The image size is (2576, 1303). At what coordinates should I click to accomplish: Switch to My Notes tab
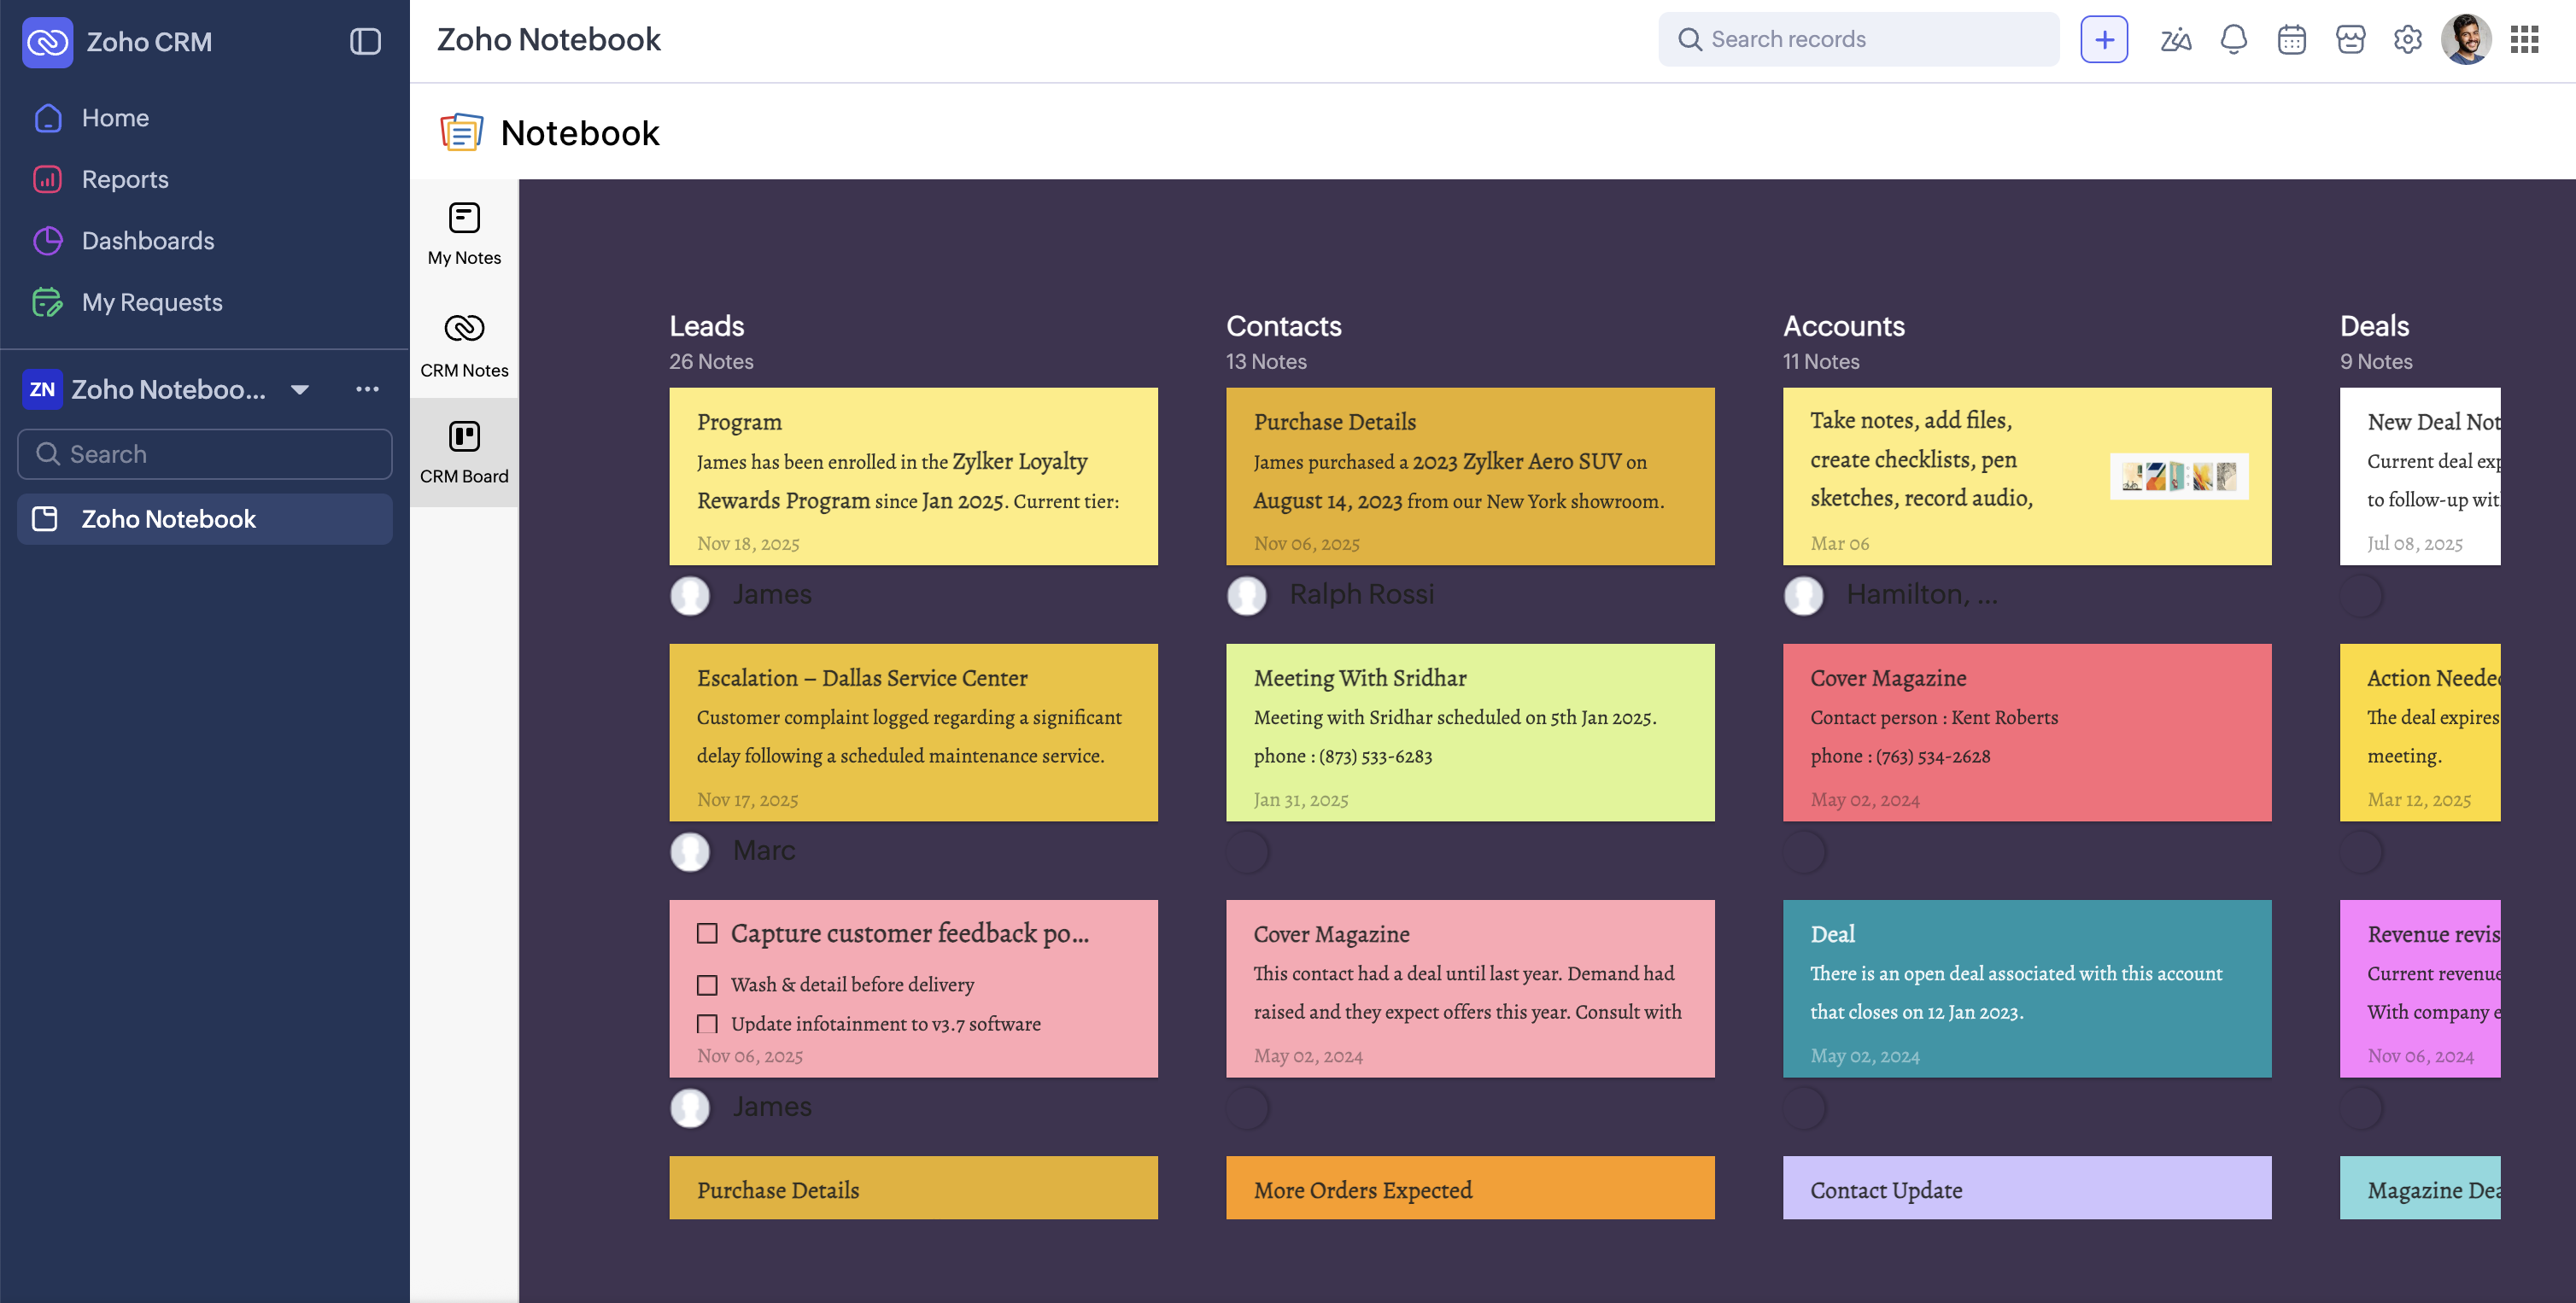pos(464,234)
